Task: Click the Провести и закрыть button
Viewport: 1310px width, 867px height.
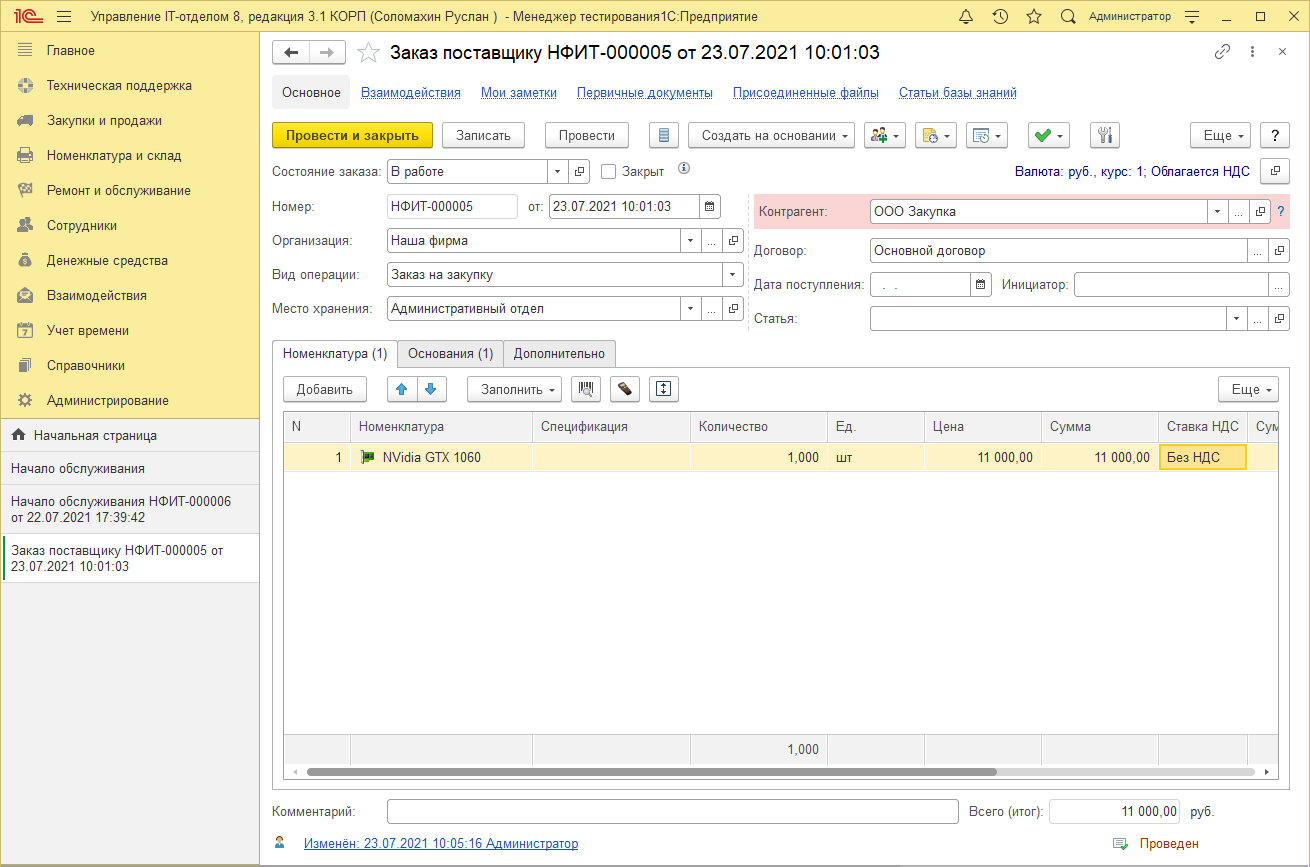Action: (x=352, y=136)
